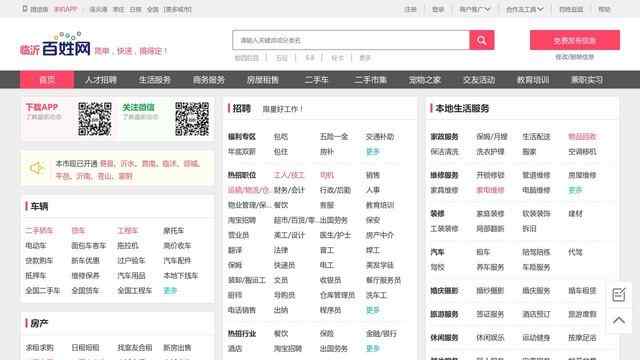640x360 pixels.
Task: Open the 金融/银行 industry link
Action: pyautogui.click(x=381, y=333)
